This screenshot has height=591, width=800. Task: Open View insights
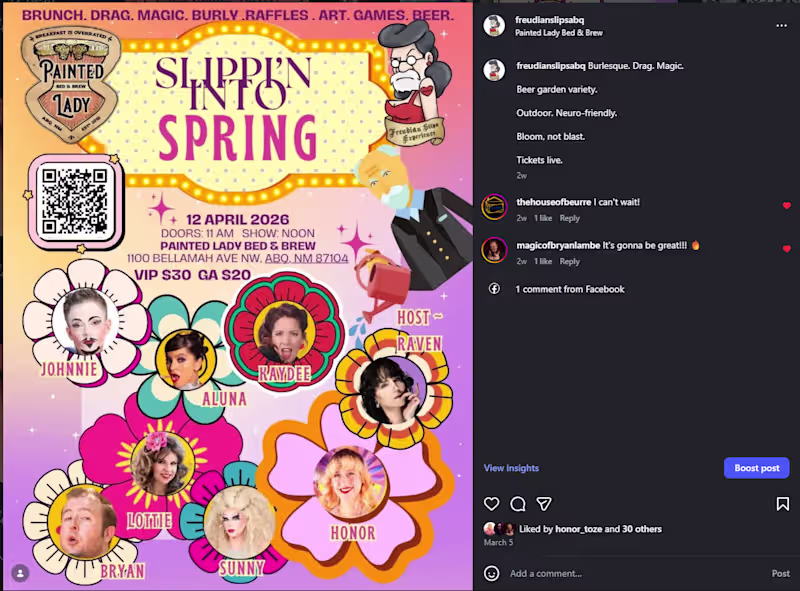click(511, 468)
